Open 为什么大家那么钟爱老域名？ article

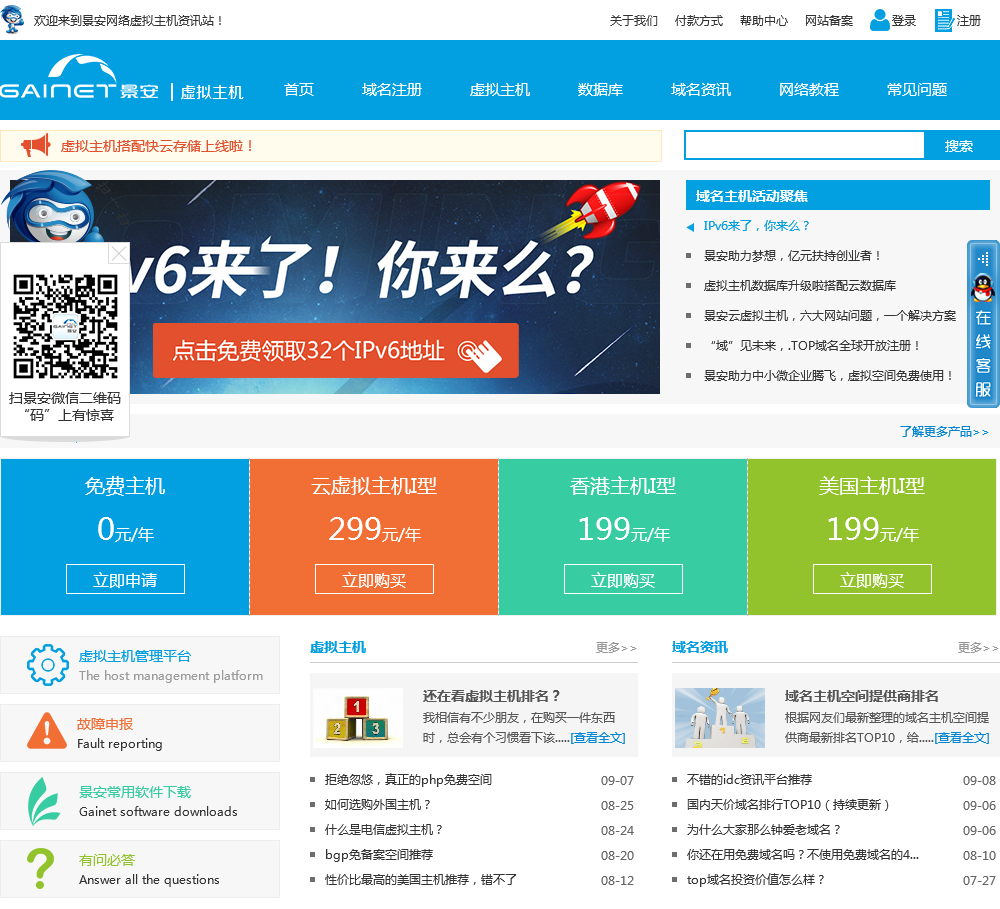pyautogui.click(x=763, y=829)
